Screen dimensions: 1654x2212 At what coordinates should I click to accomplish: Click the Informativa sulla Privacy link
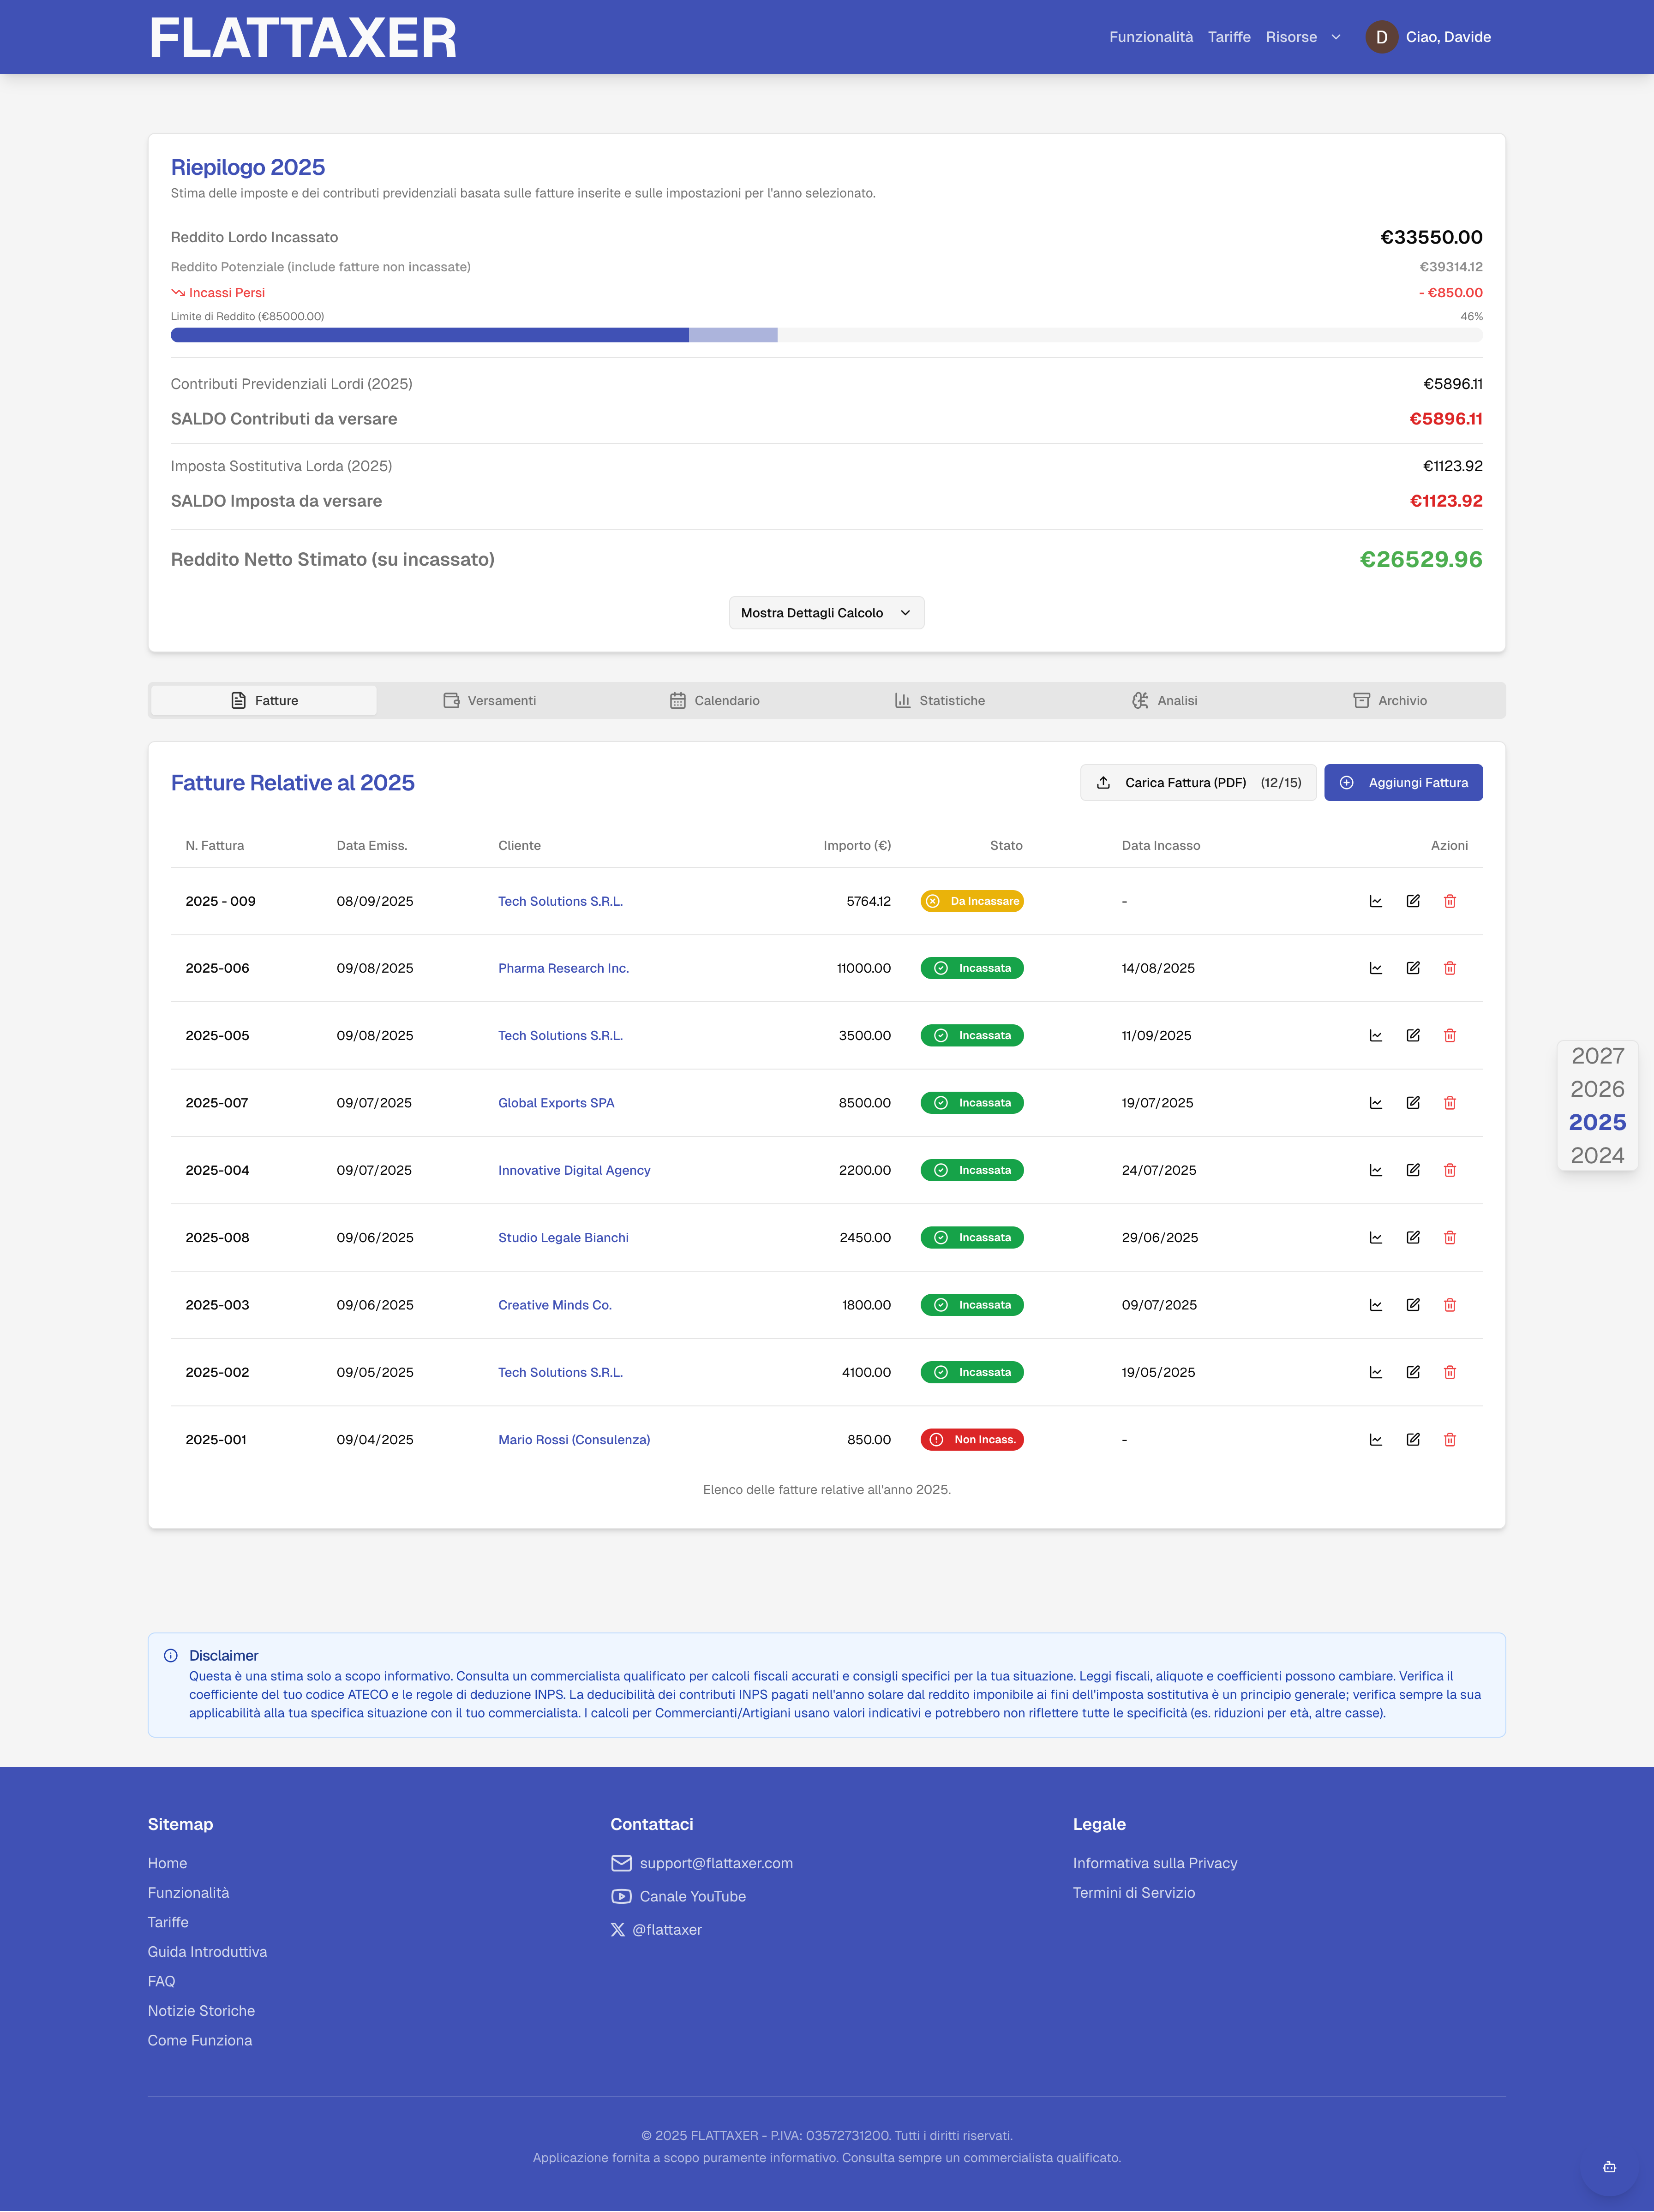[x=1155, y=1863]
